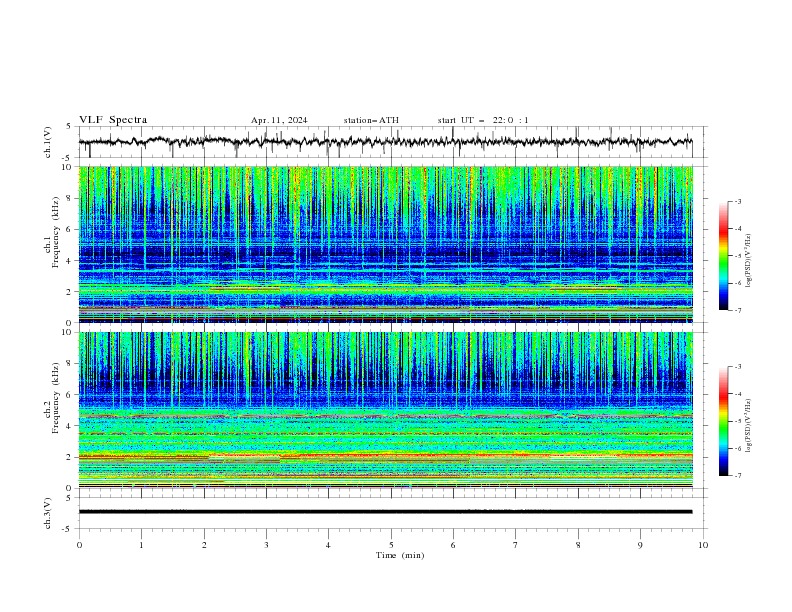This screenshot has height=612, width=792.
Task: Click the "-7" tick on ch.2 colorbar
Action: pyautogui.click(x=738, y=476)
